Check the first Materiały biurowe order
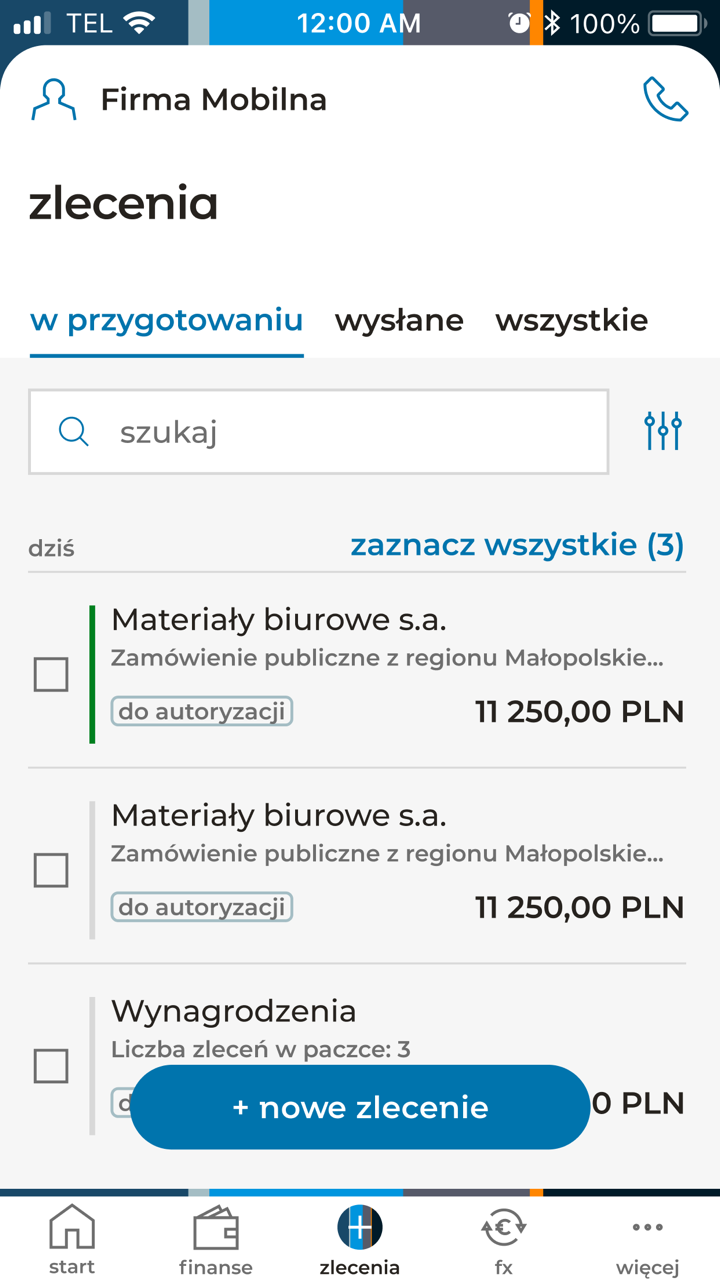Image resolution: width=720 pixels, height=1280 pixels. click(51, 674)
